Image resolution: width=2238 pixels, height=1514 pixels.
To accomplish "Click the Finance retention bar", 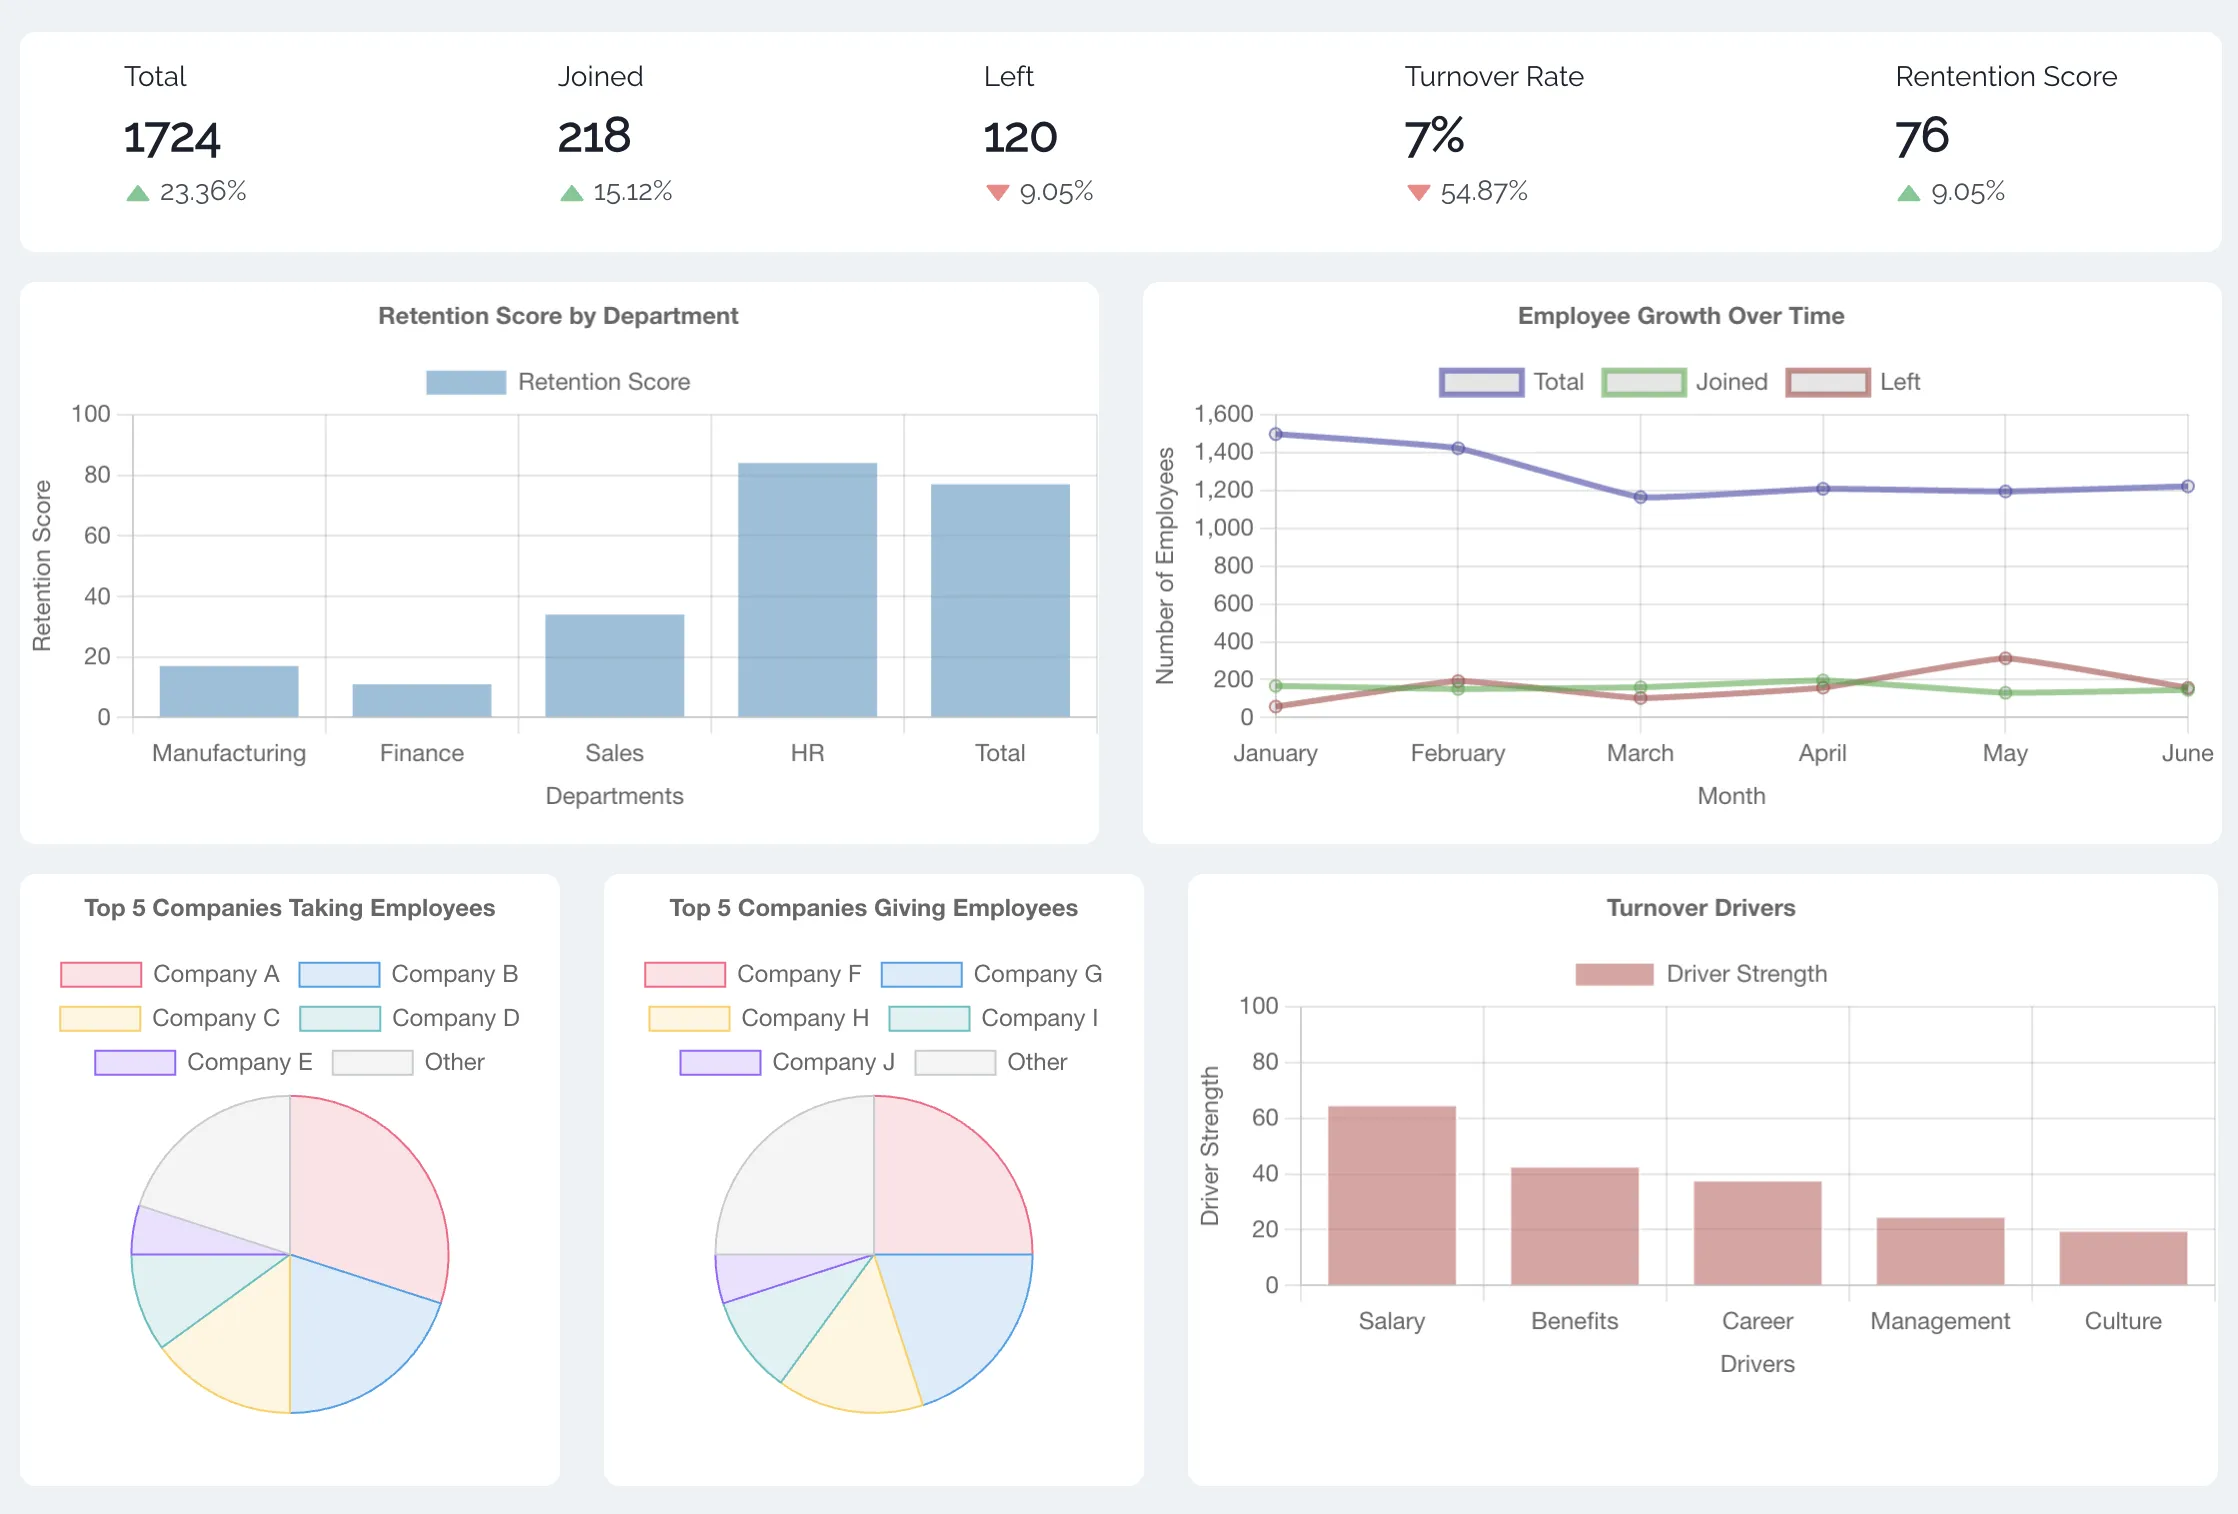I will tap(422, 700).
